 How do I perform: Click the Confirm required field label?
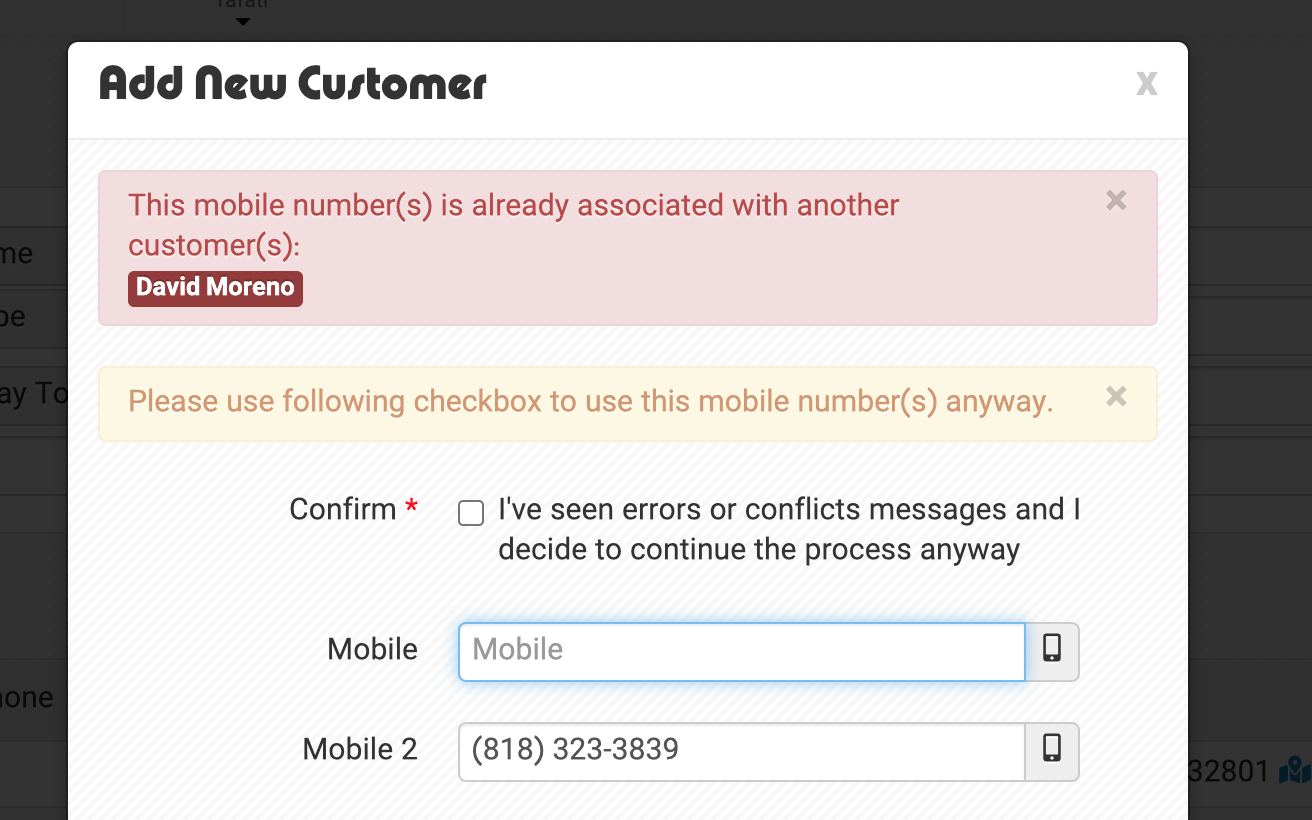click(x=354, y=509)
